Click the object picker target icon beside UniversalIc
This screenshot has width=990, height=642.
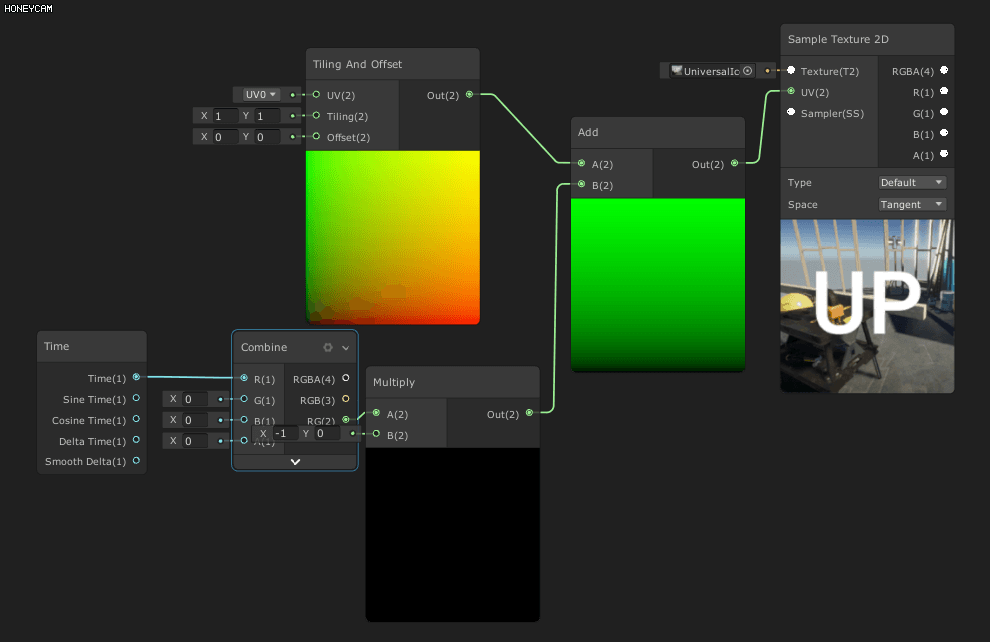tap(748, 71)
